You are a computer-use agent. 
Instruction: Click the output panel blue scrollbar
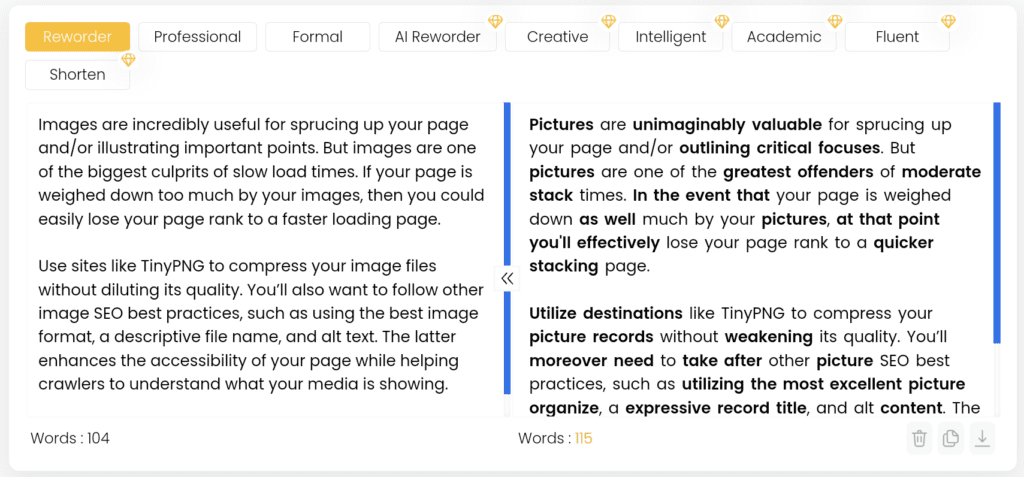point(997,222)
